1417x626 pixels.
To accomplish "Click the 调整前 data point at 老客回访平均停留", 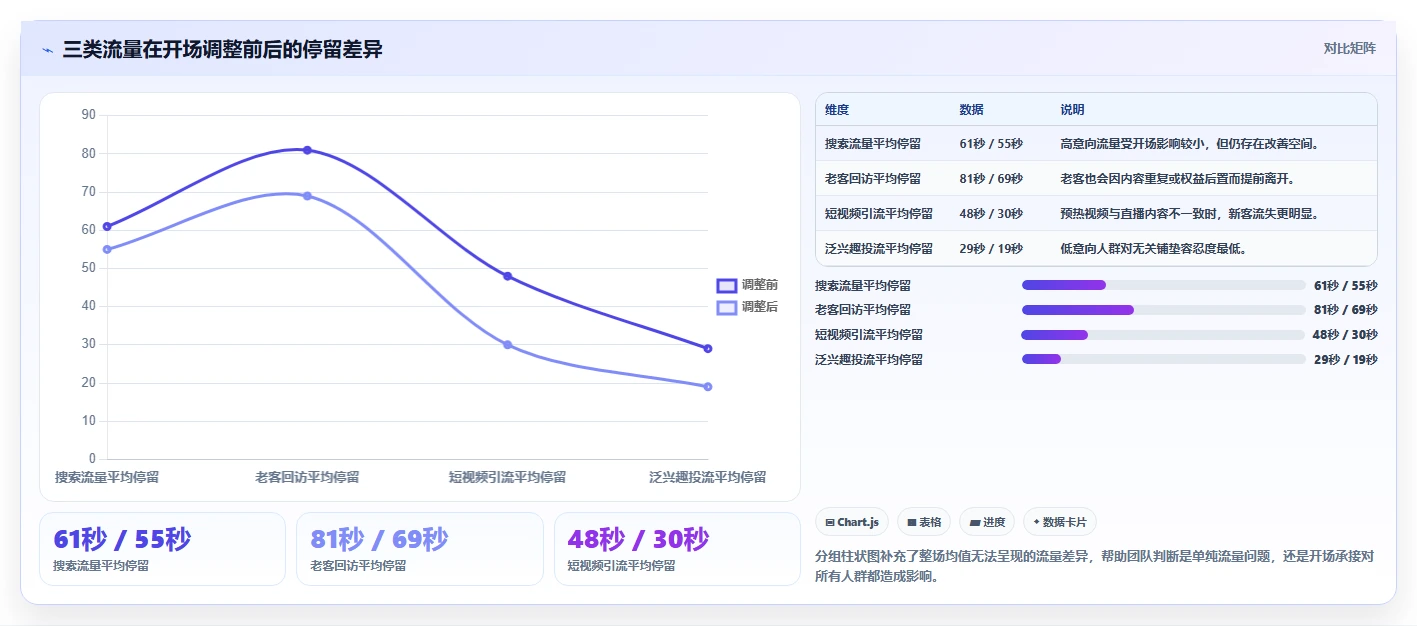I will click(307, 150).
